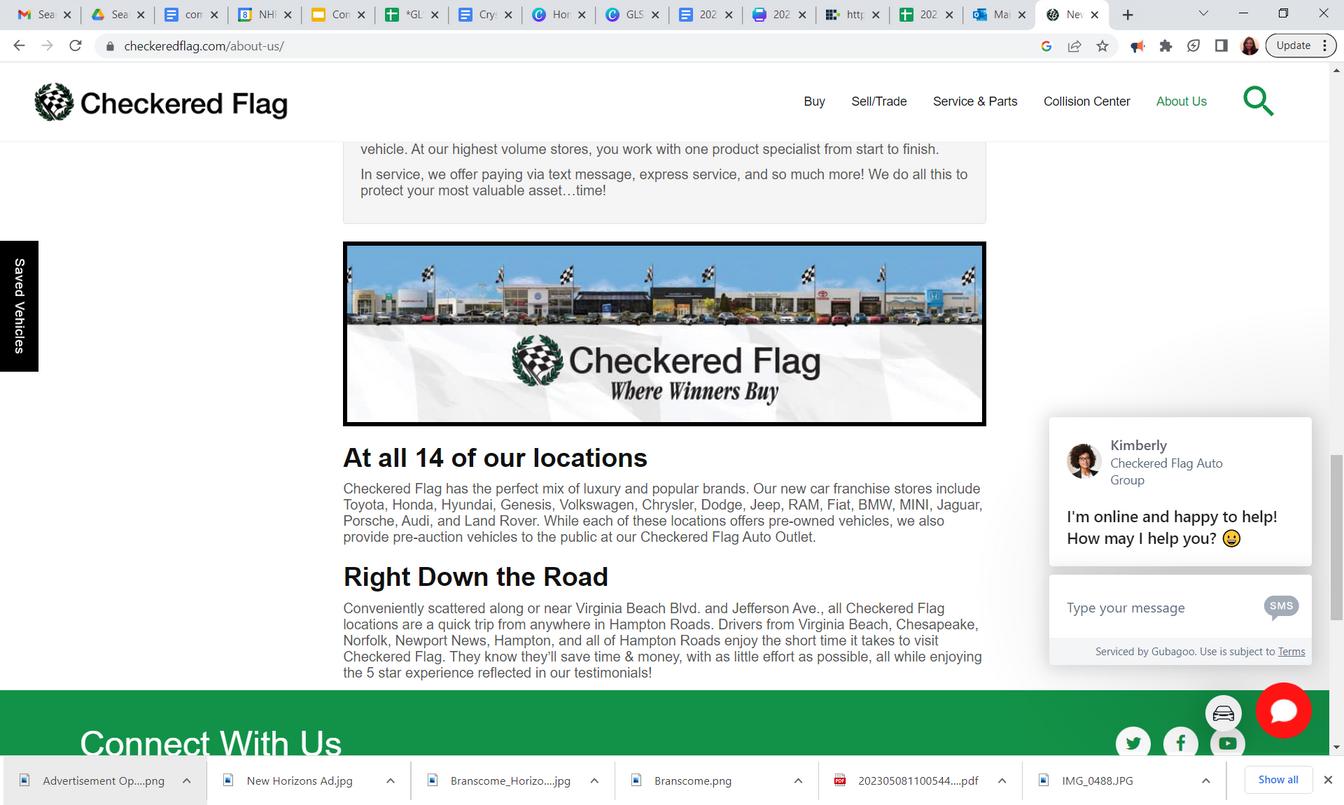The height and width of the screenshot is (805, 1344).
Task: Click the megaphone extension icon
Action: tap(1137, 46)
